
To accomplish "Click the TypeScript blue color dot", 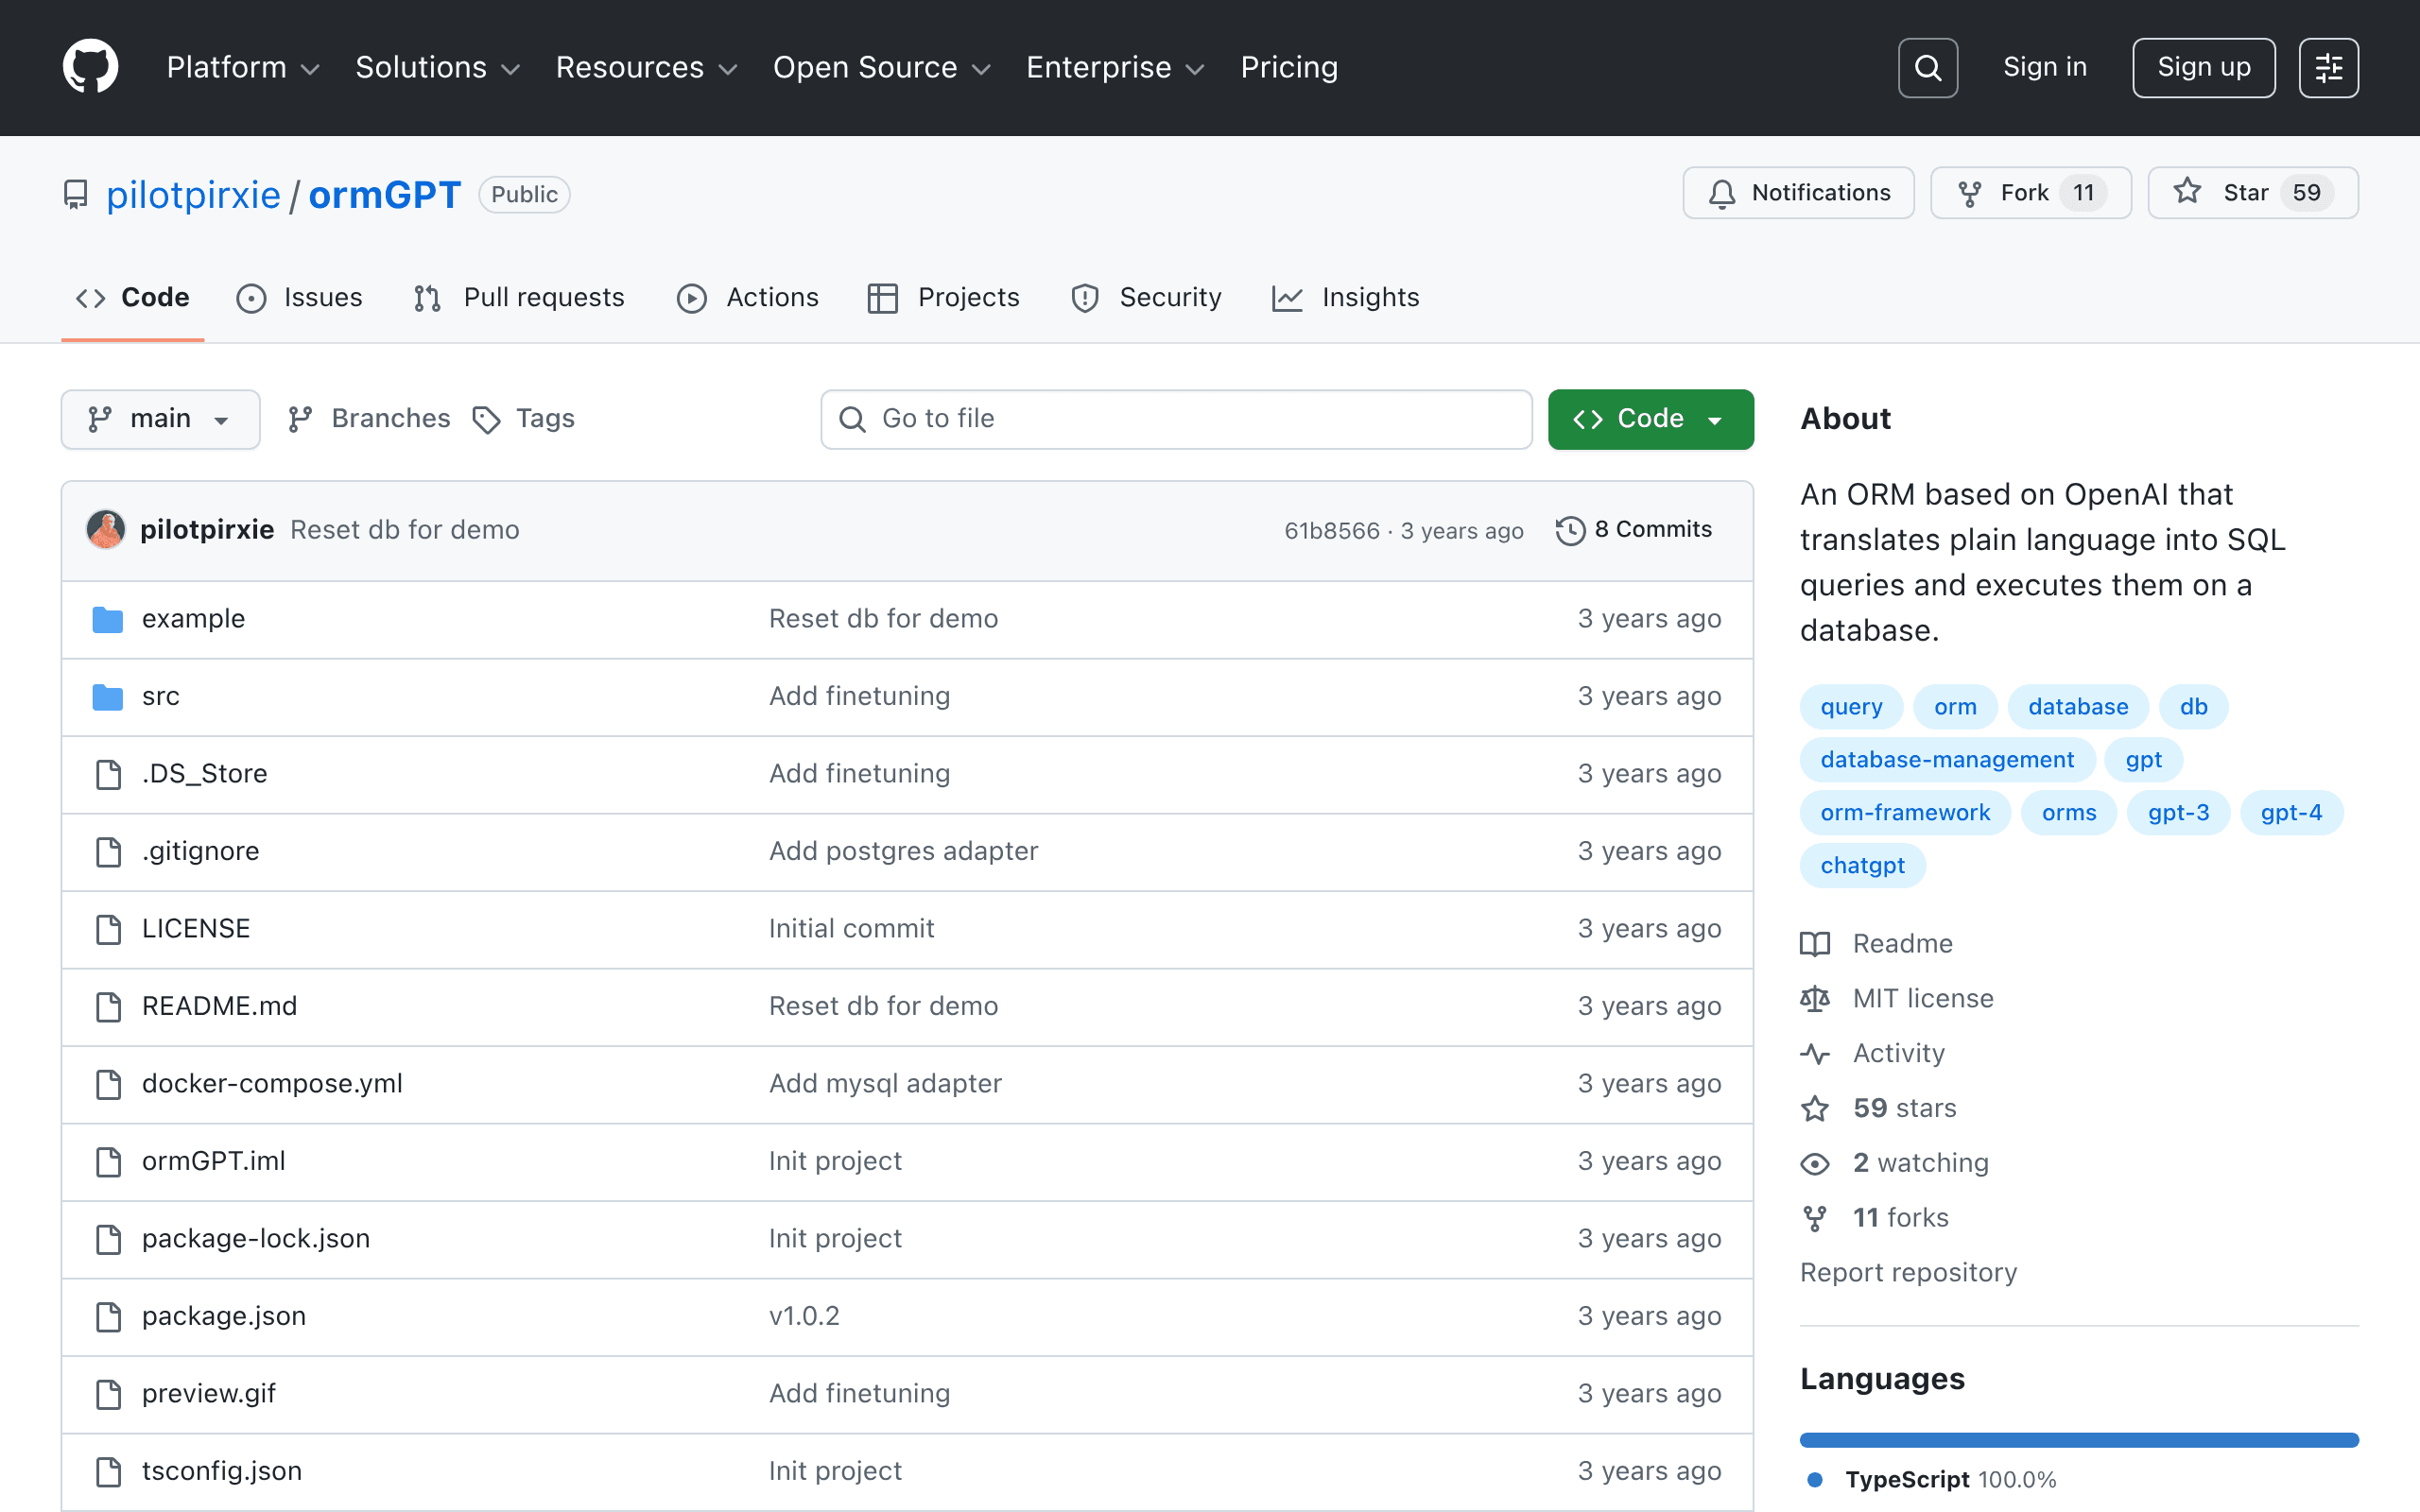I will pyautogui.click(x=1815, y=1480).
